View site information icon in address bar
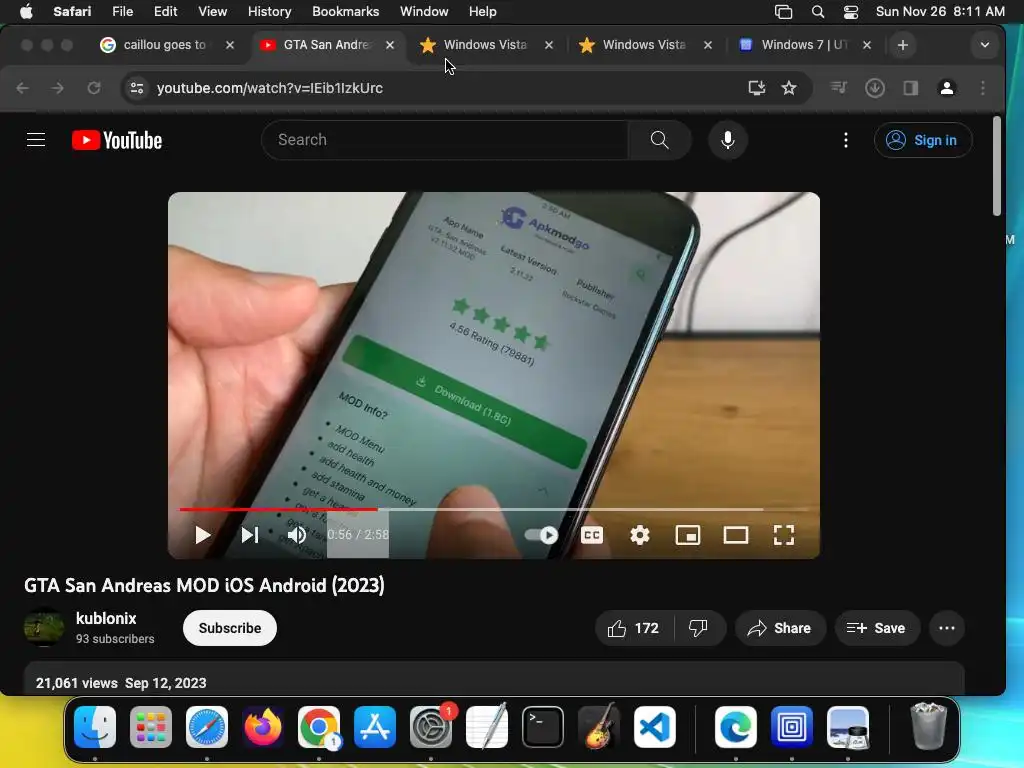1024x768 pixels. [136, 88]
